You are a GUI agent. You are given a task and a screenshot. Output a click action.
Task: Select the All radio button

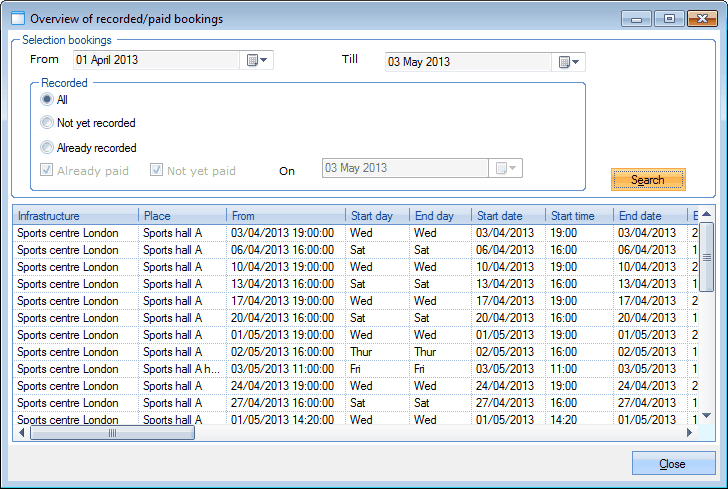pos(47,100)
